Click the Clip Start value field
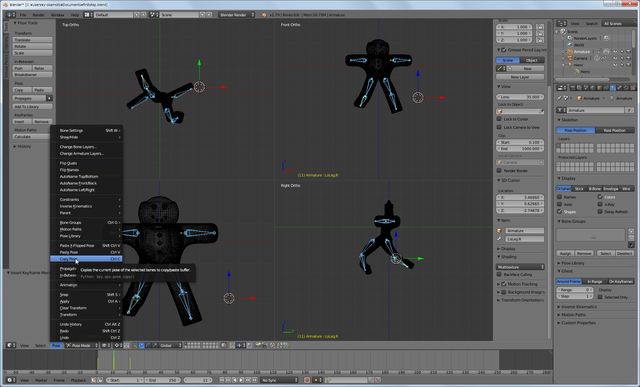This screenshot has width=640, height=387. (520, 142)
